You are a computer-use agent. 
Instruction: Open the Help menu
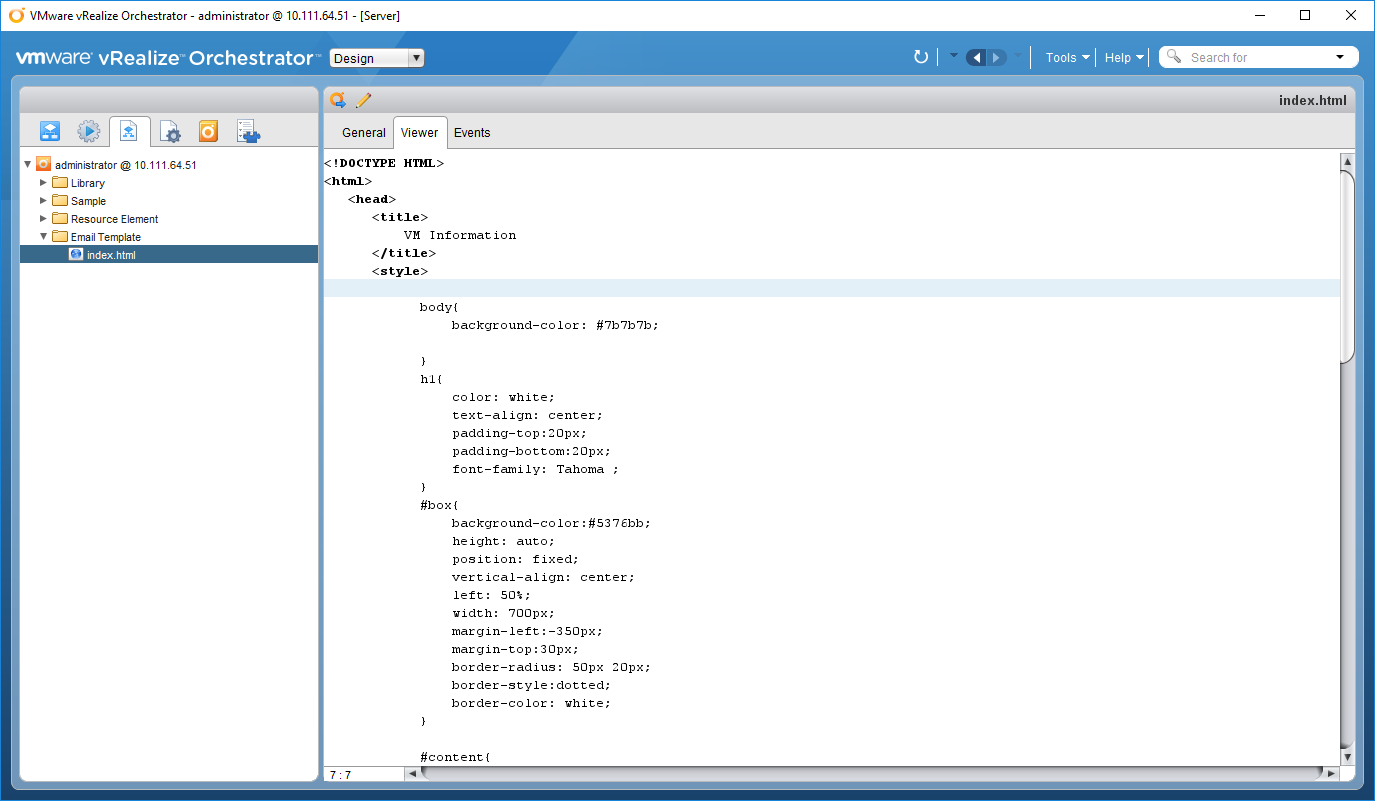pyautogui.click(x=1124, y=57)
